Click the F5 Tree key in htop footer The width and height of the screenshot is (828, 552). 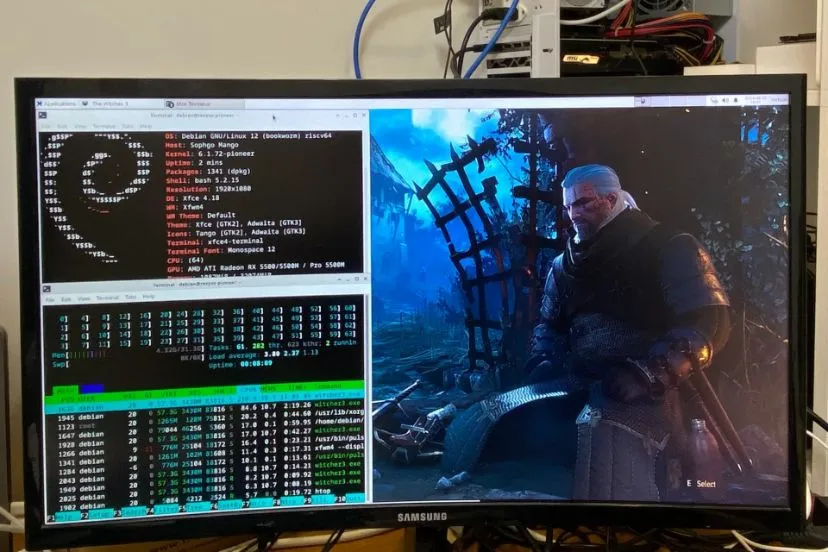[195, 507]
